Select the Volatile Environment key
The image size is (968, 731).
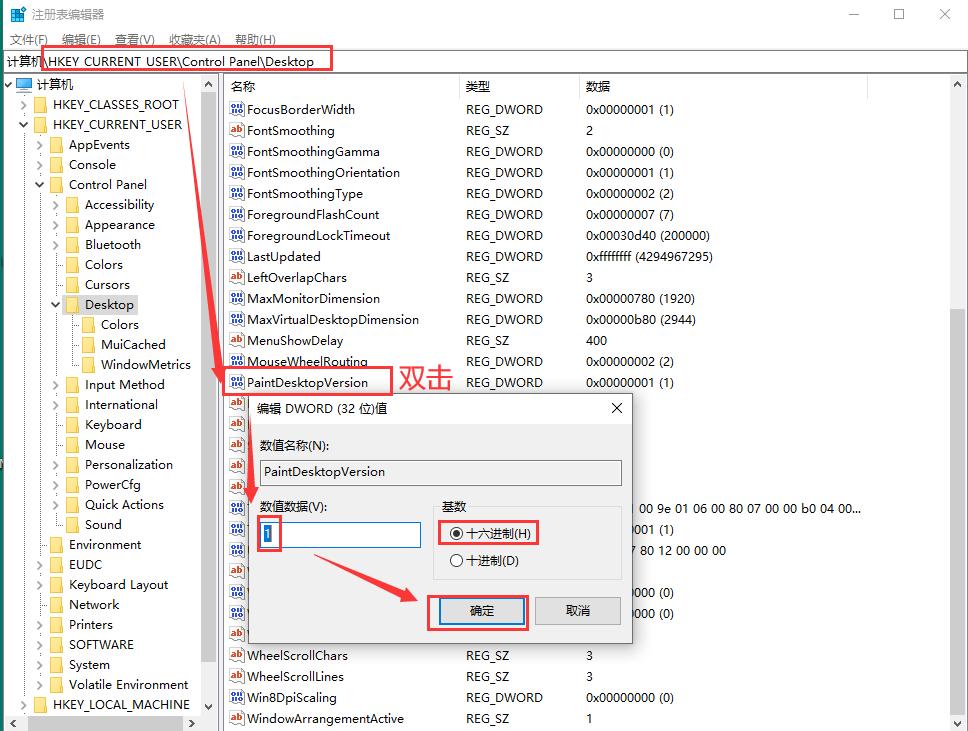[x=128, y=685]
